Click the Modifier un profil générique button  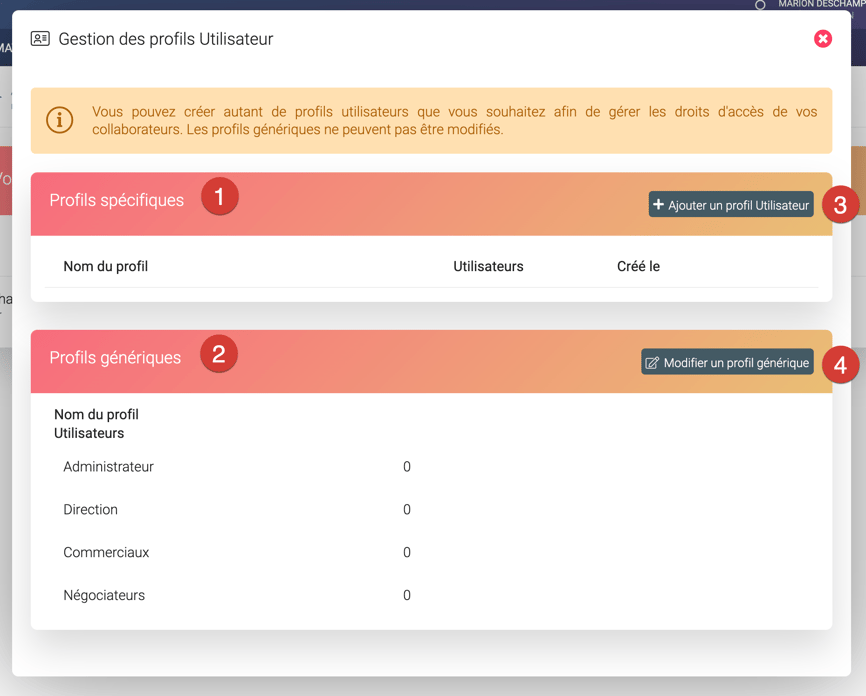pos(727,362)
